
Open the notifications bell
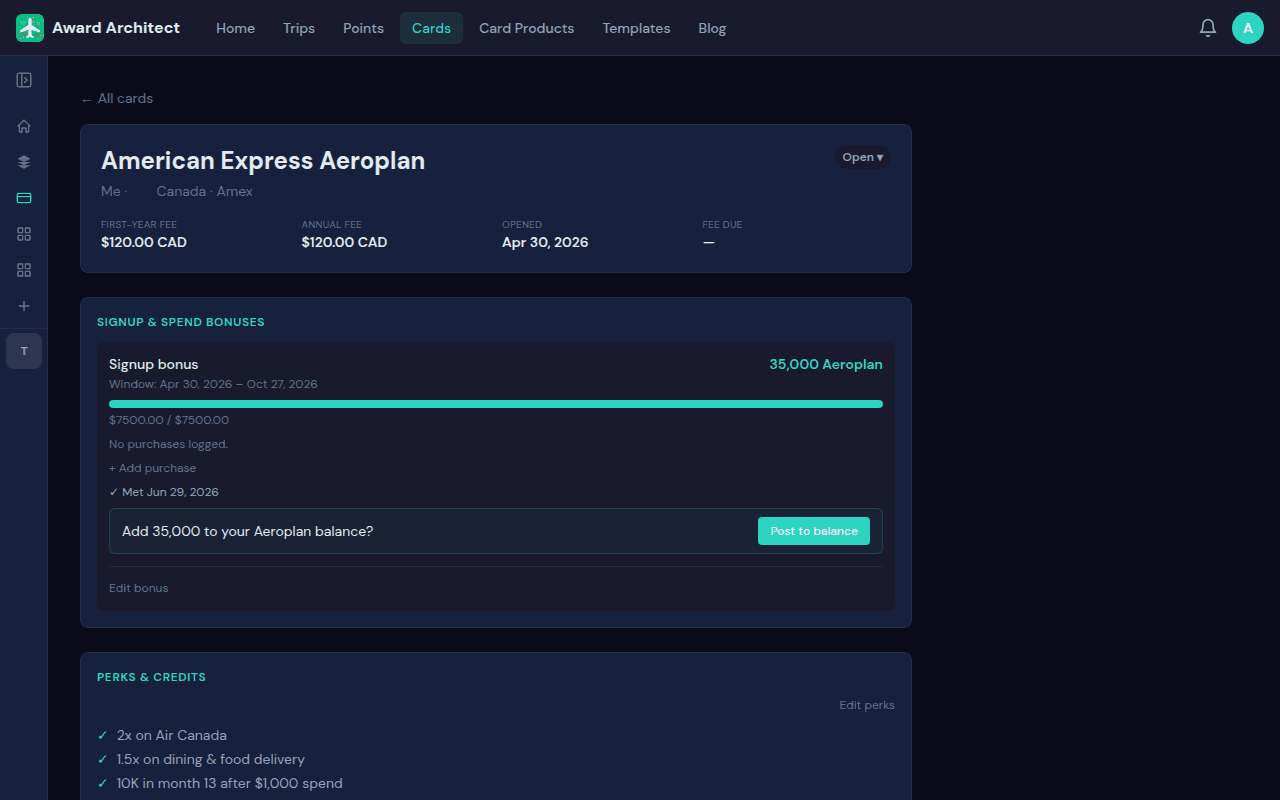(1208, 28)
